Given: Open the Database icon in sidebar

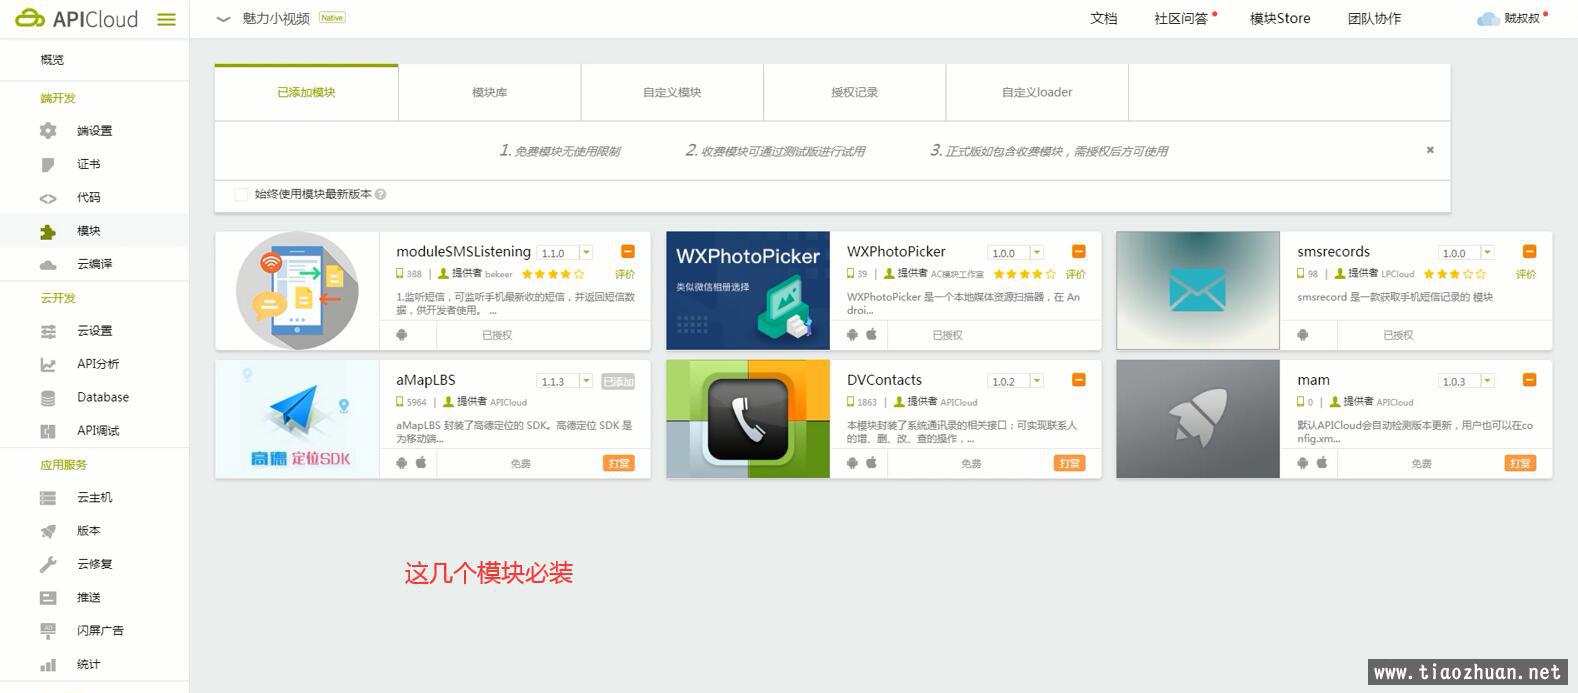Looking at the screenshot, I should [x=48, y=398].
